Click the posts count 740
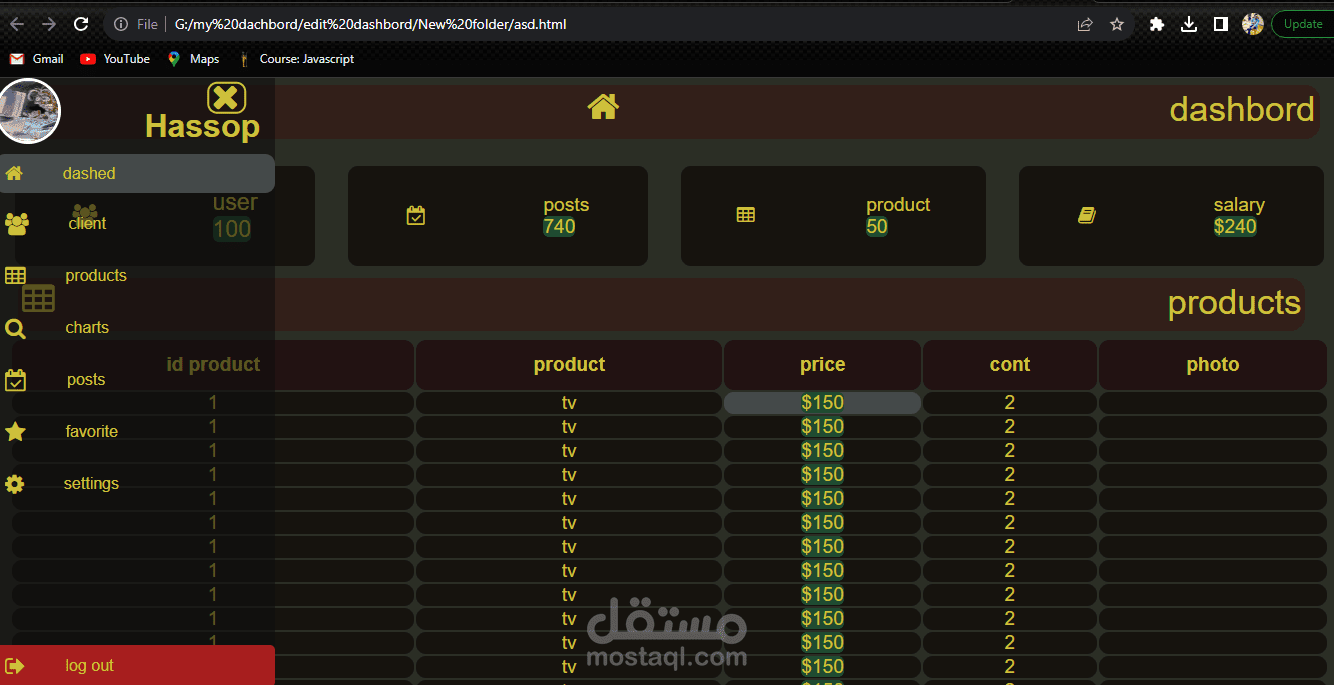This screenshot has height=685, width=1334. click(x=559, y=227)
